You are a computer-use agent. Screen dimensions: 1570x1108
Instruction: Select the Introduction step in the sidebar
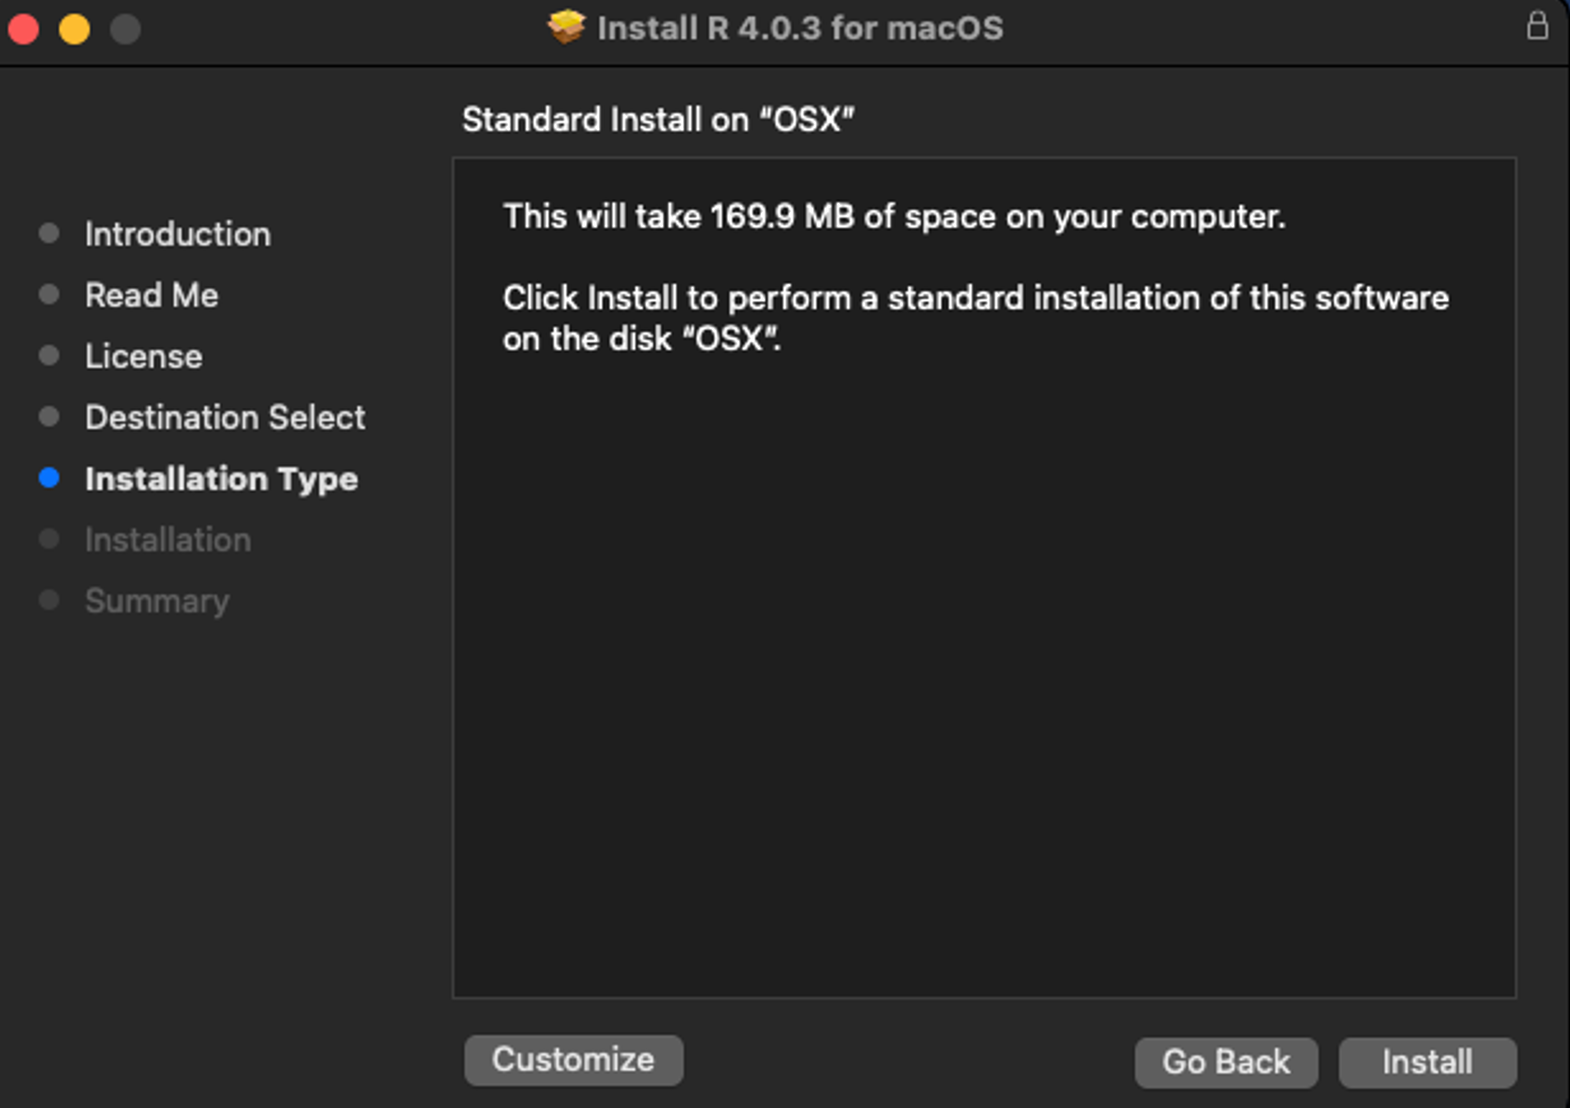click(x=178, y=233)
